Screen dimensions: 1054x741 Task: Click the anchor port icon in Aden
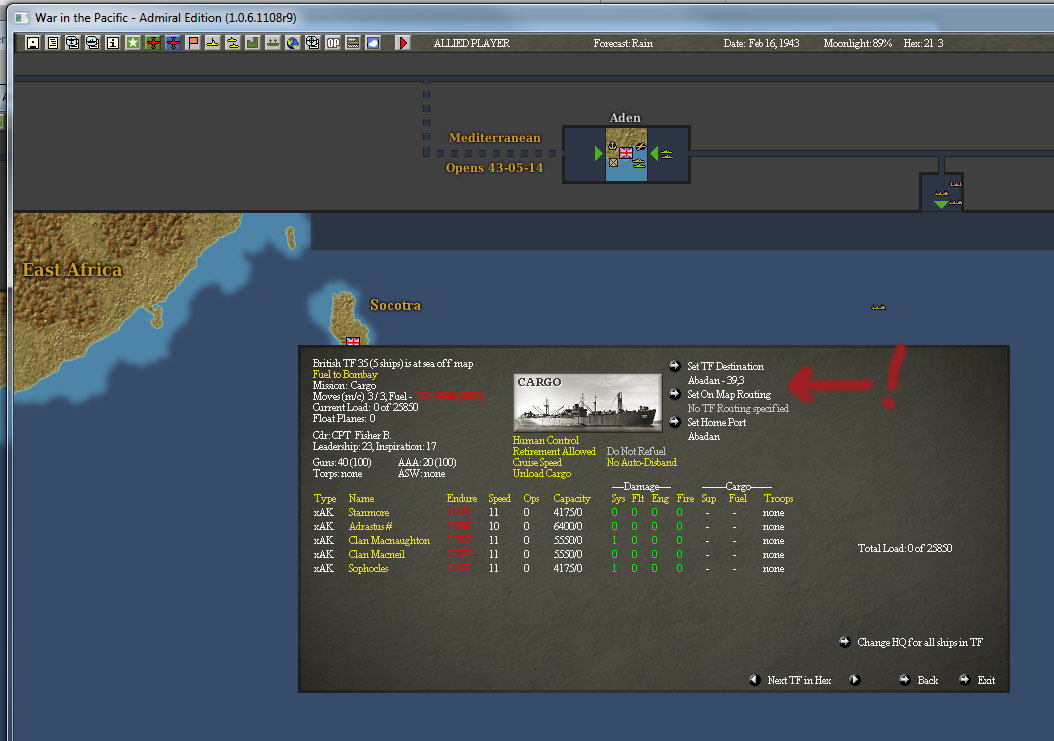tap(612, 145)
